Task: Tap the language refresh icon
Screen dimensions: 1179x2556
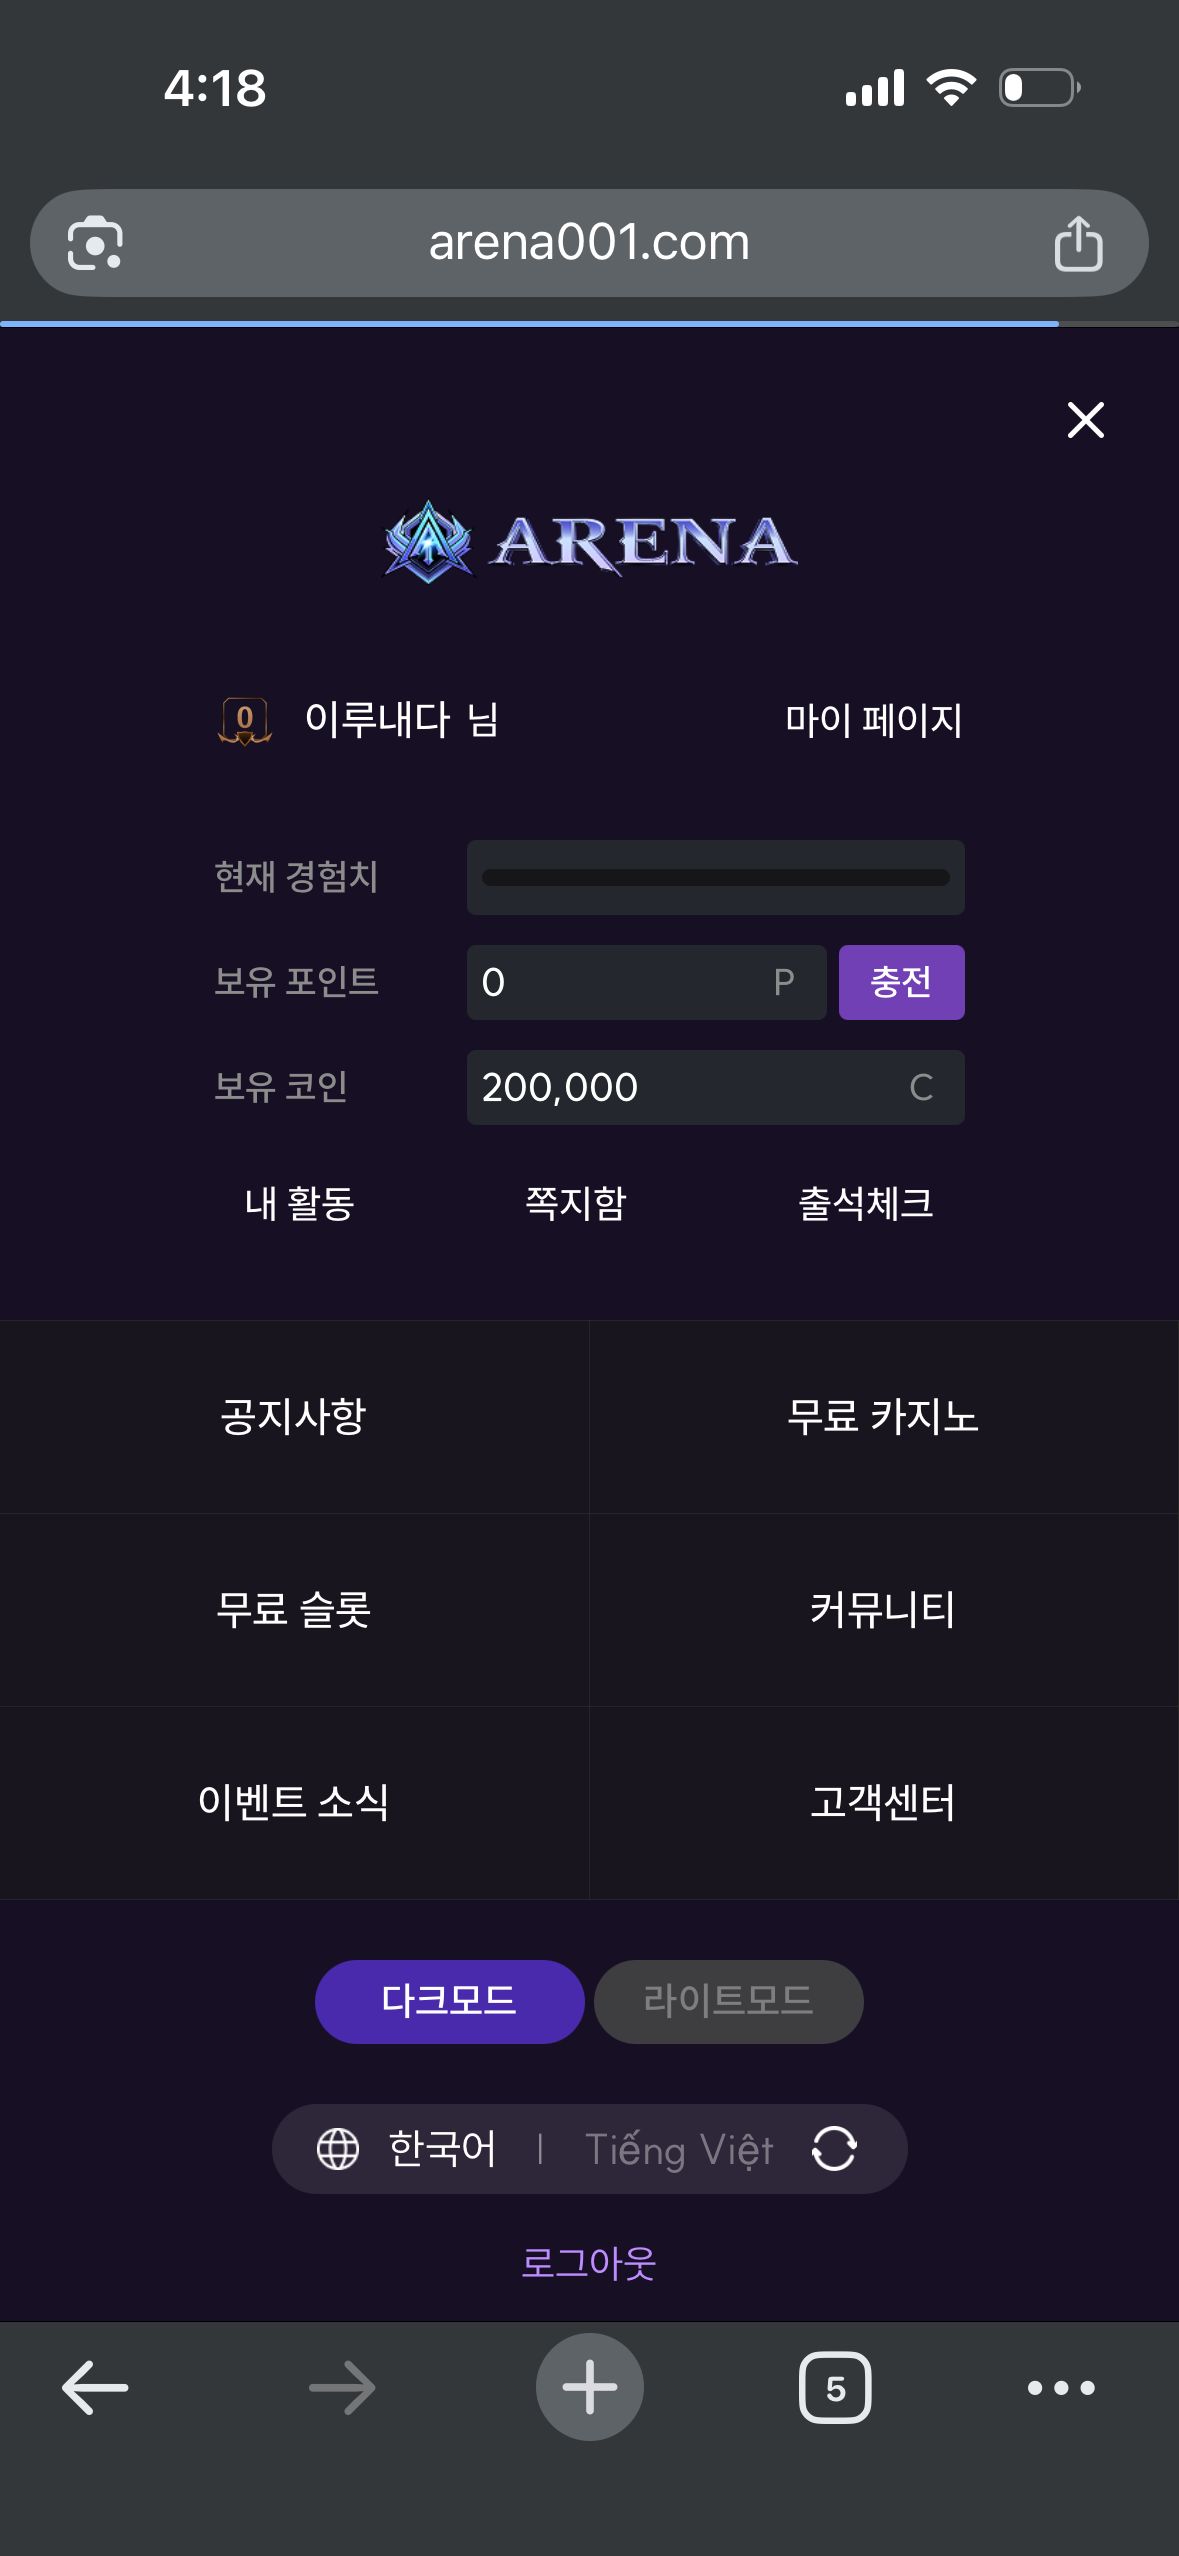Action: (x=834, y=2148)
